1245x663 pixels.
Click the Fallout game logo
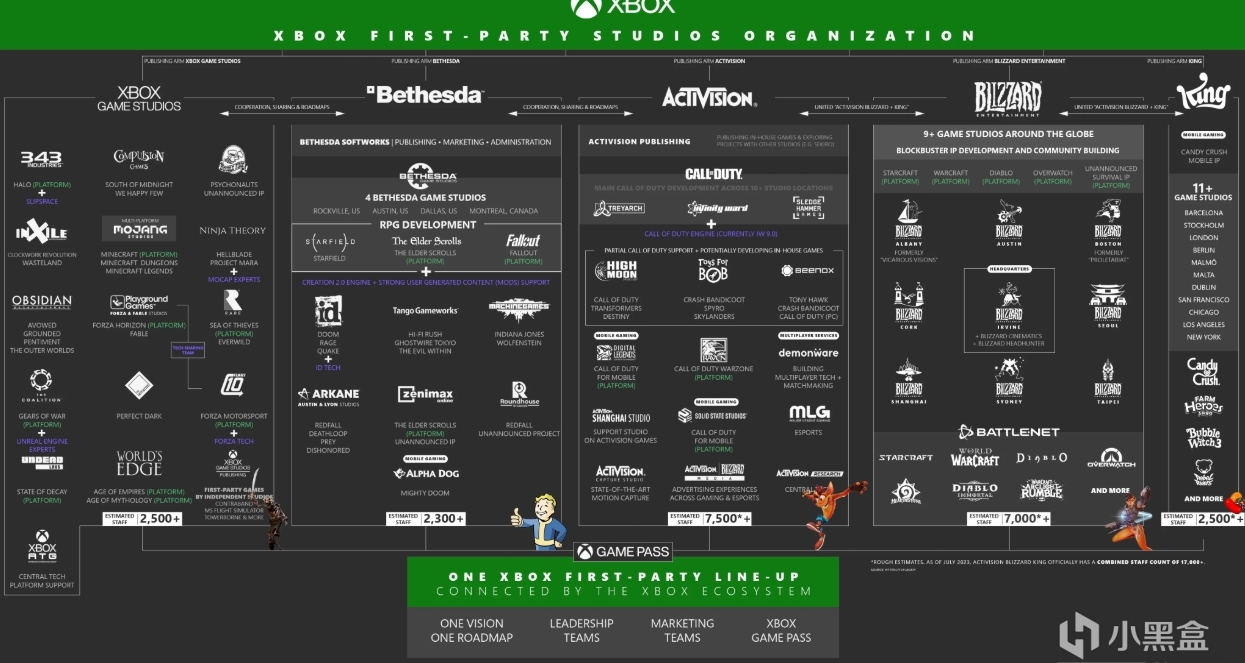click(523, 240)
